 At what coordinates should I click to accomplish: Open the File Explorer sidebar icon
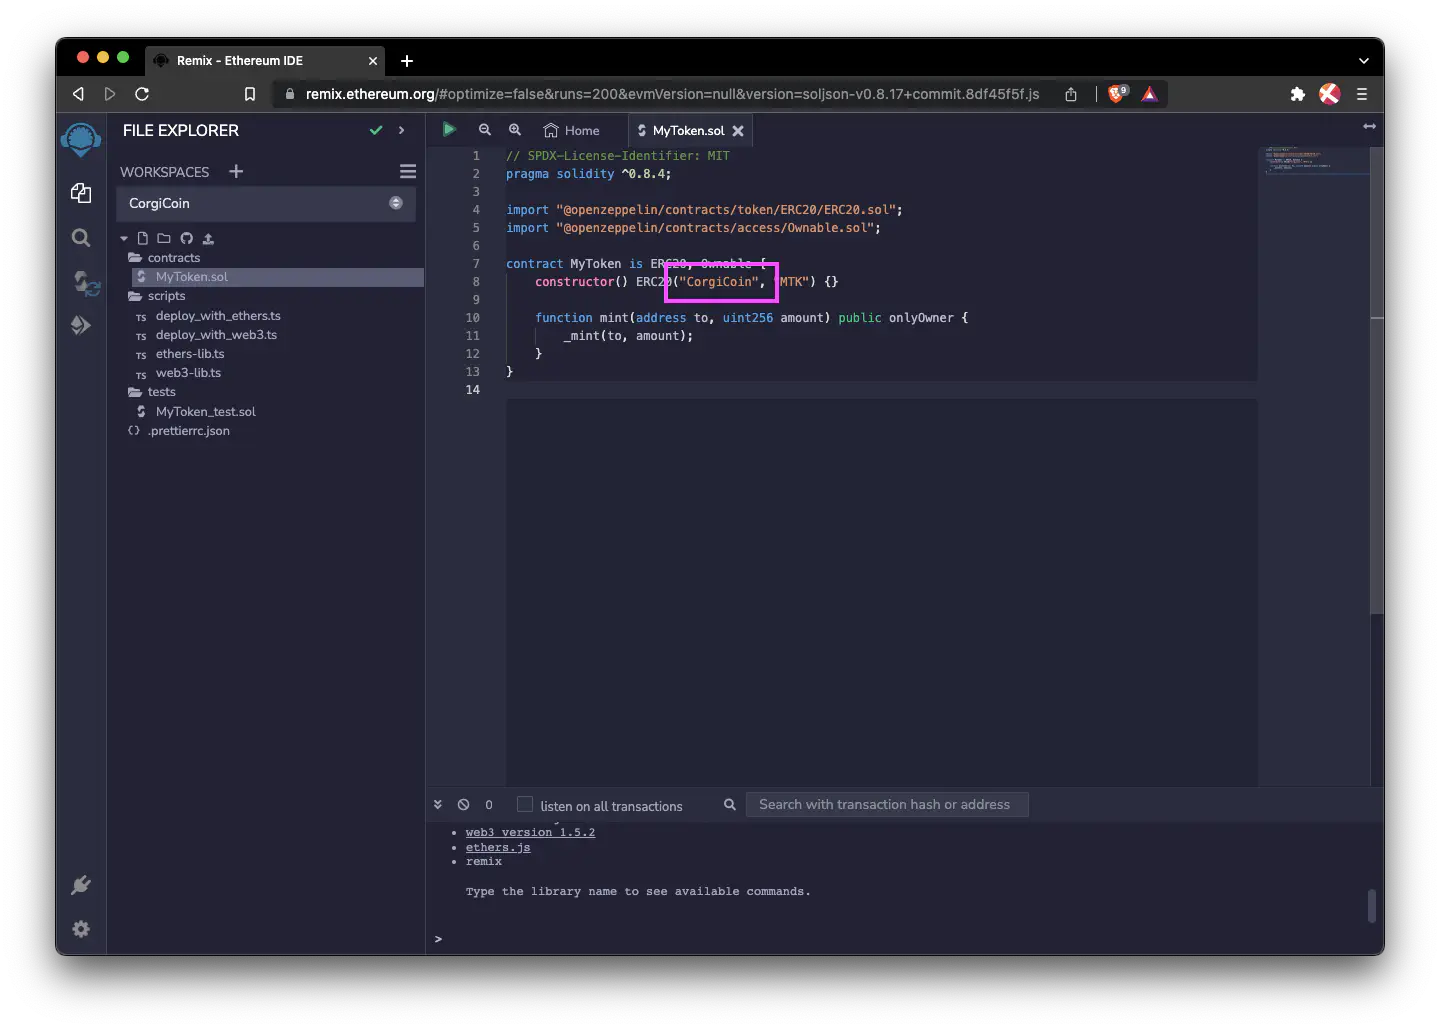pyautogui.click(x=81, y=193)
